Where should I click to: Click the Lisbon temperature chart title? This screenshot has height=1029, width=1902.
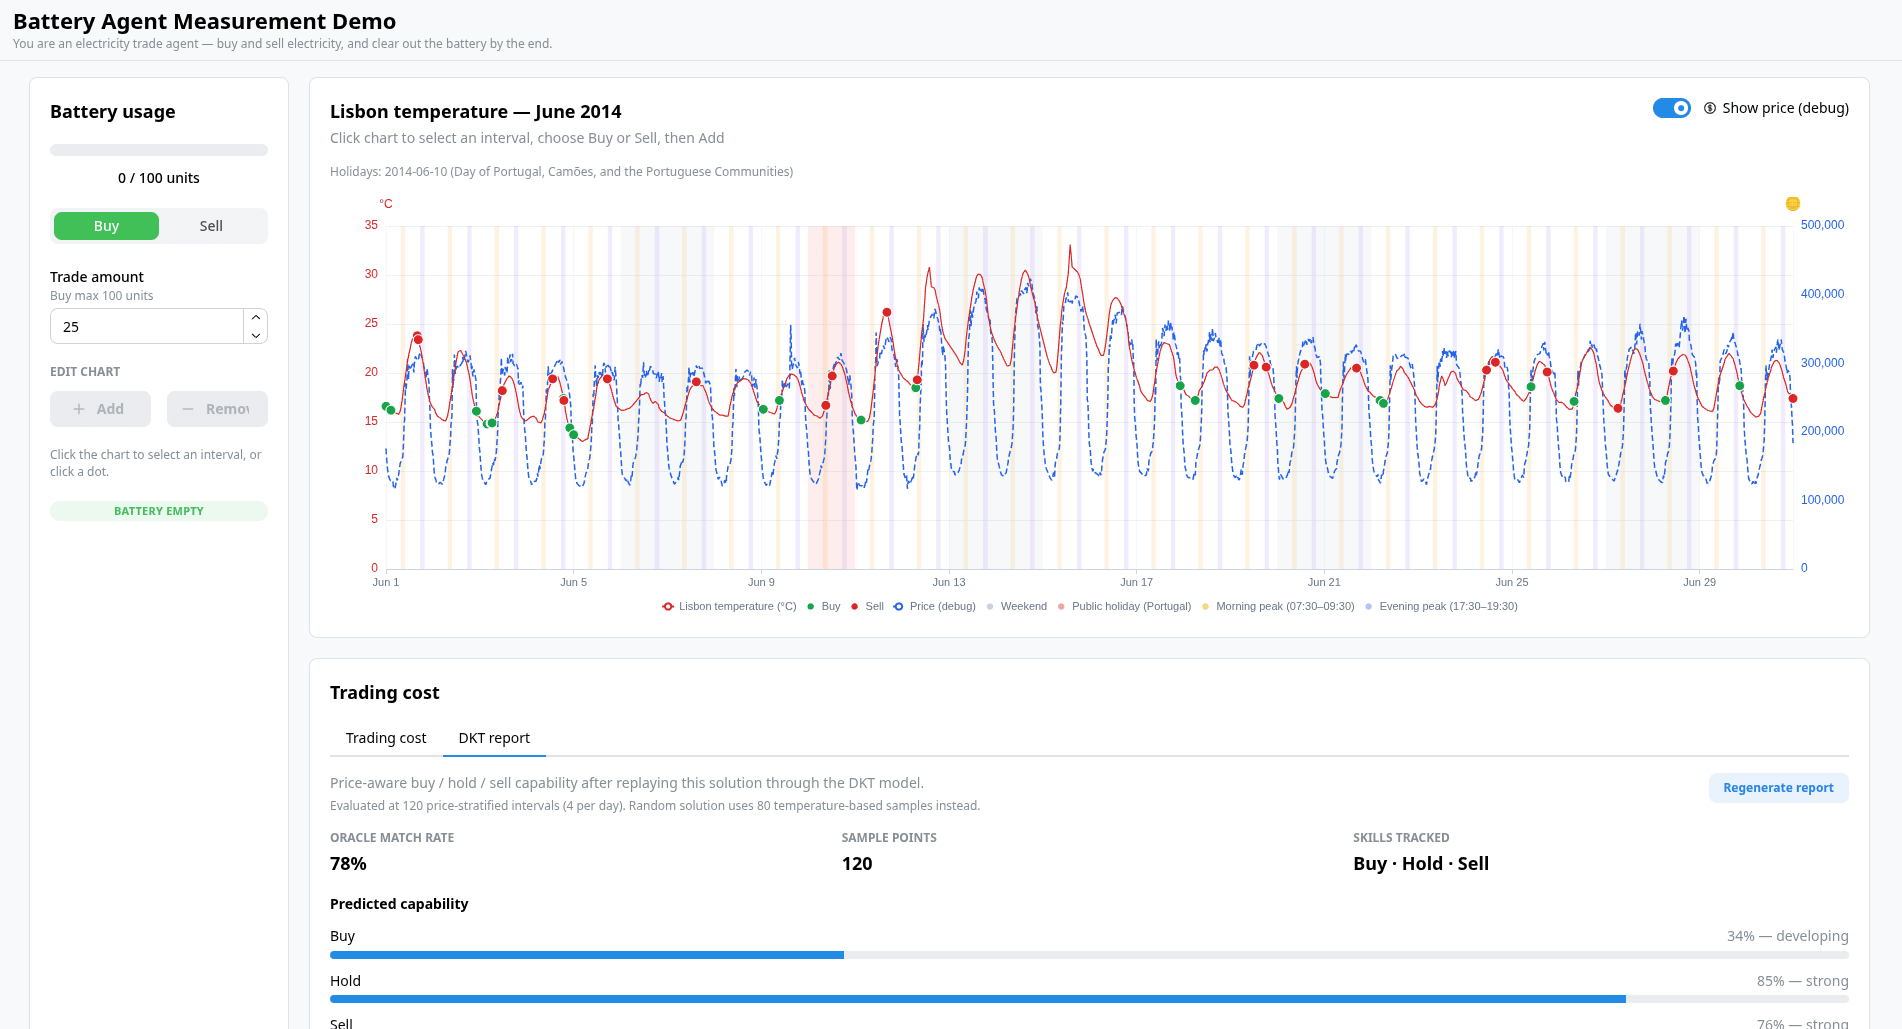(476, 112)
